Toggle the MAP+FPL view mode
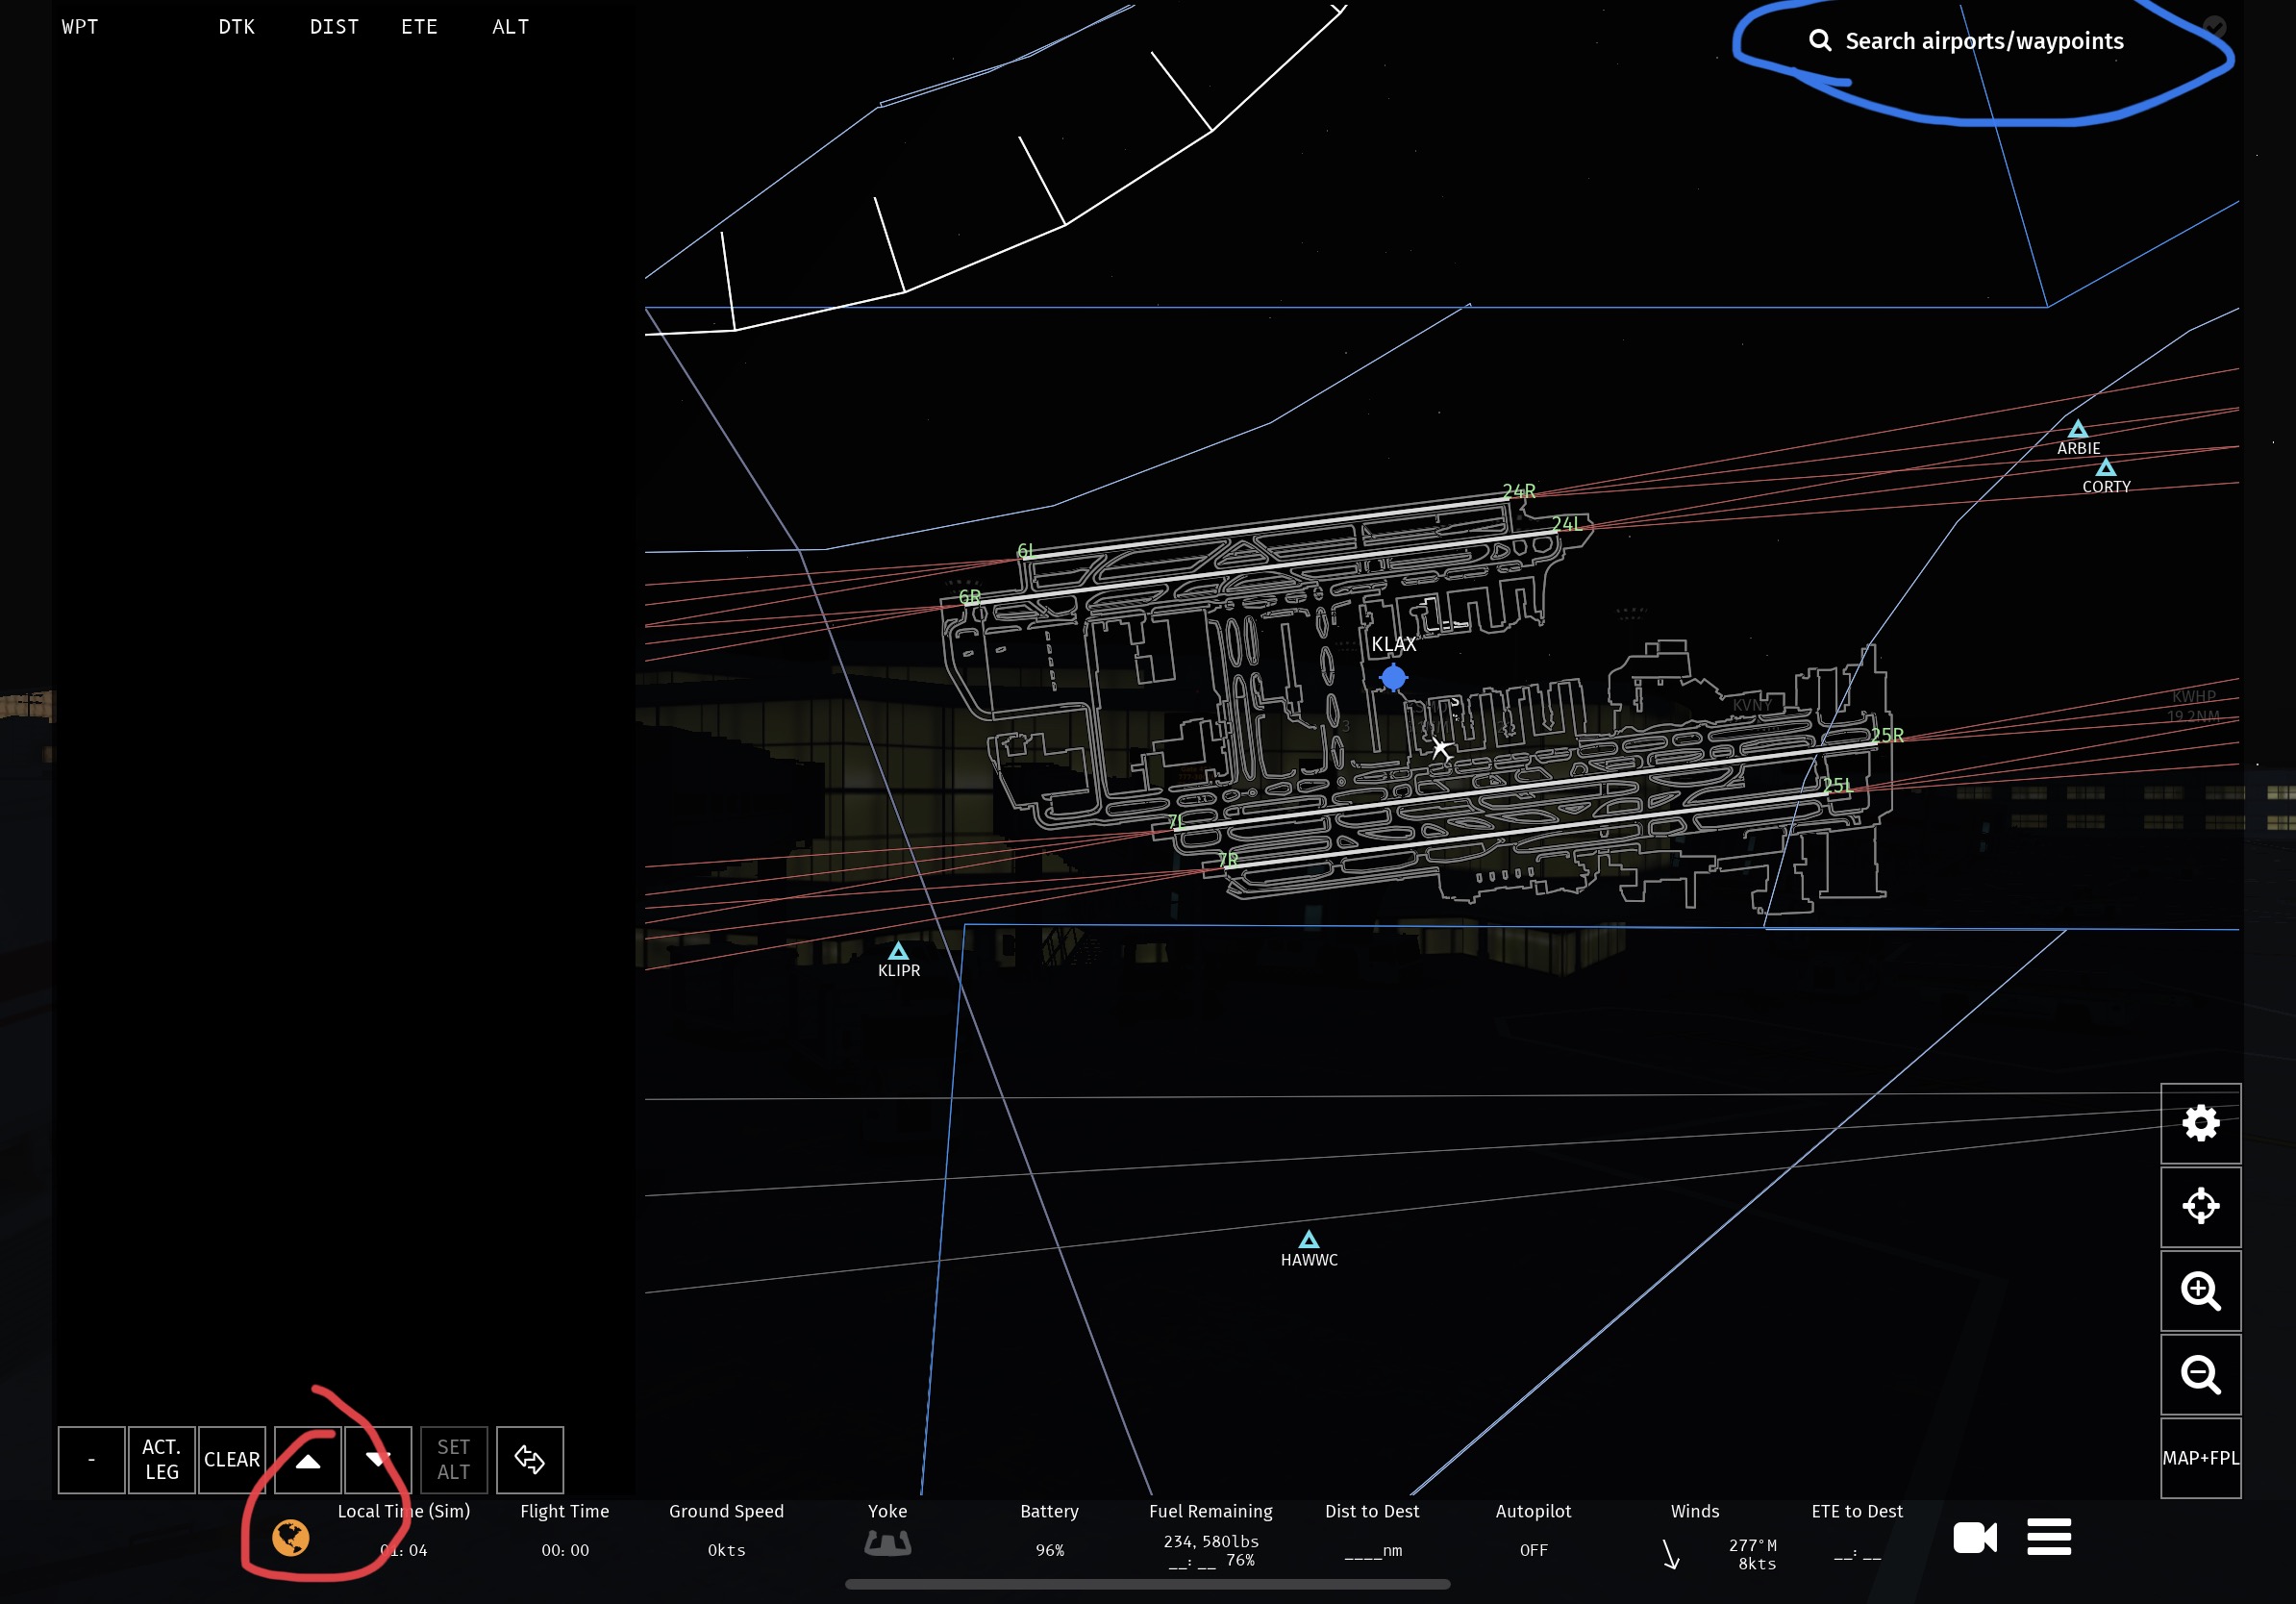 2200,1458
